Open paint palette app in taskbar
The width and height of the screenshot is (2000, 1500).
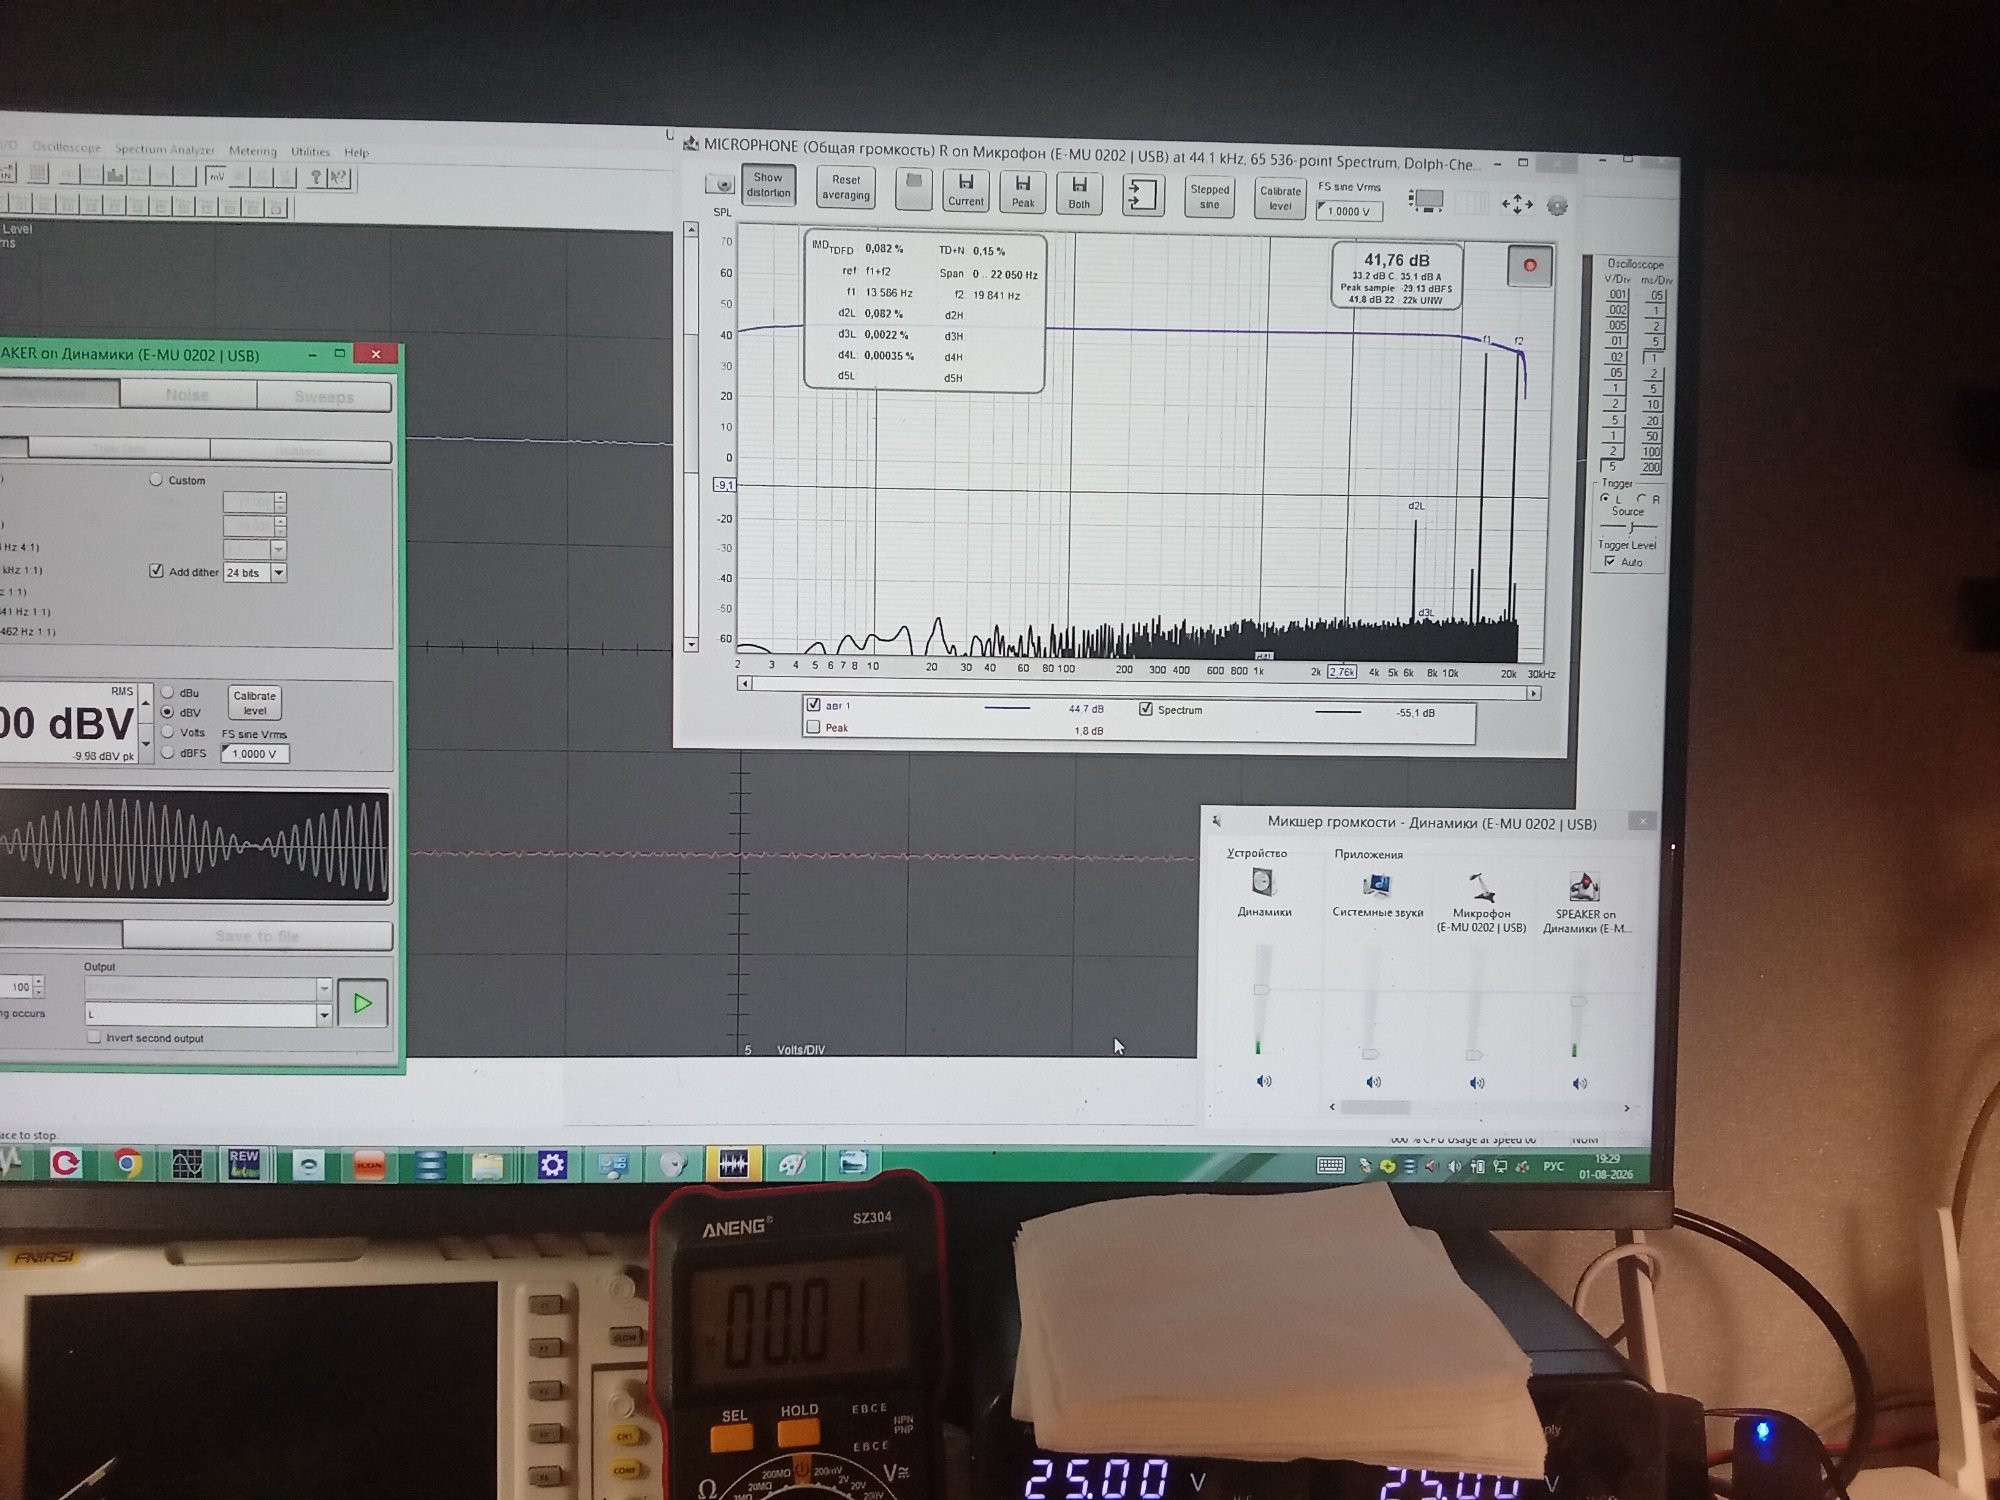pos(793,1164)
